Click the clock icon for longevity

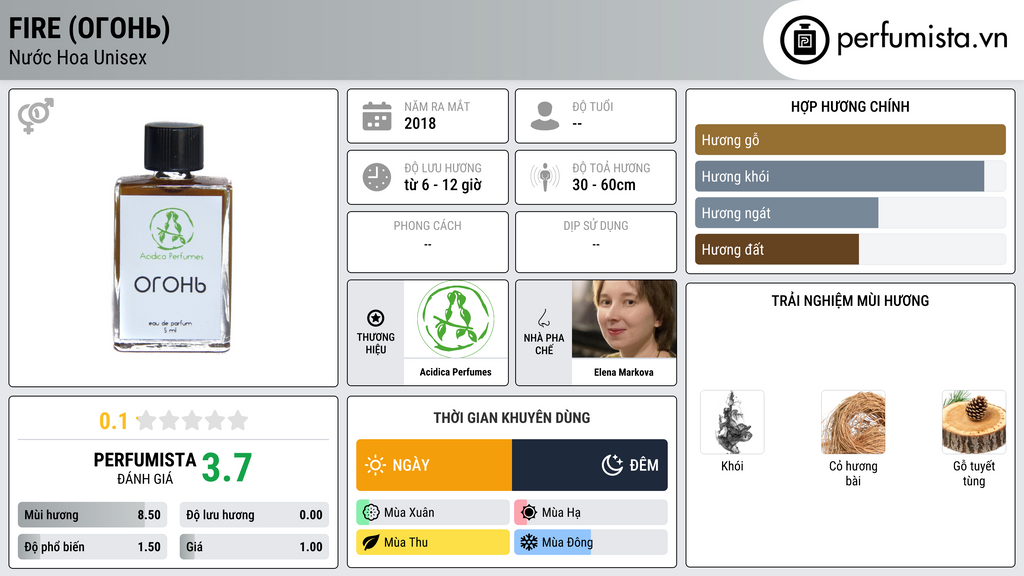click(377, 177)
